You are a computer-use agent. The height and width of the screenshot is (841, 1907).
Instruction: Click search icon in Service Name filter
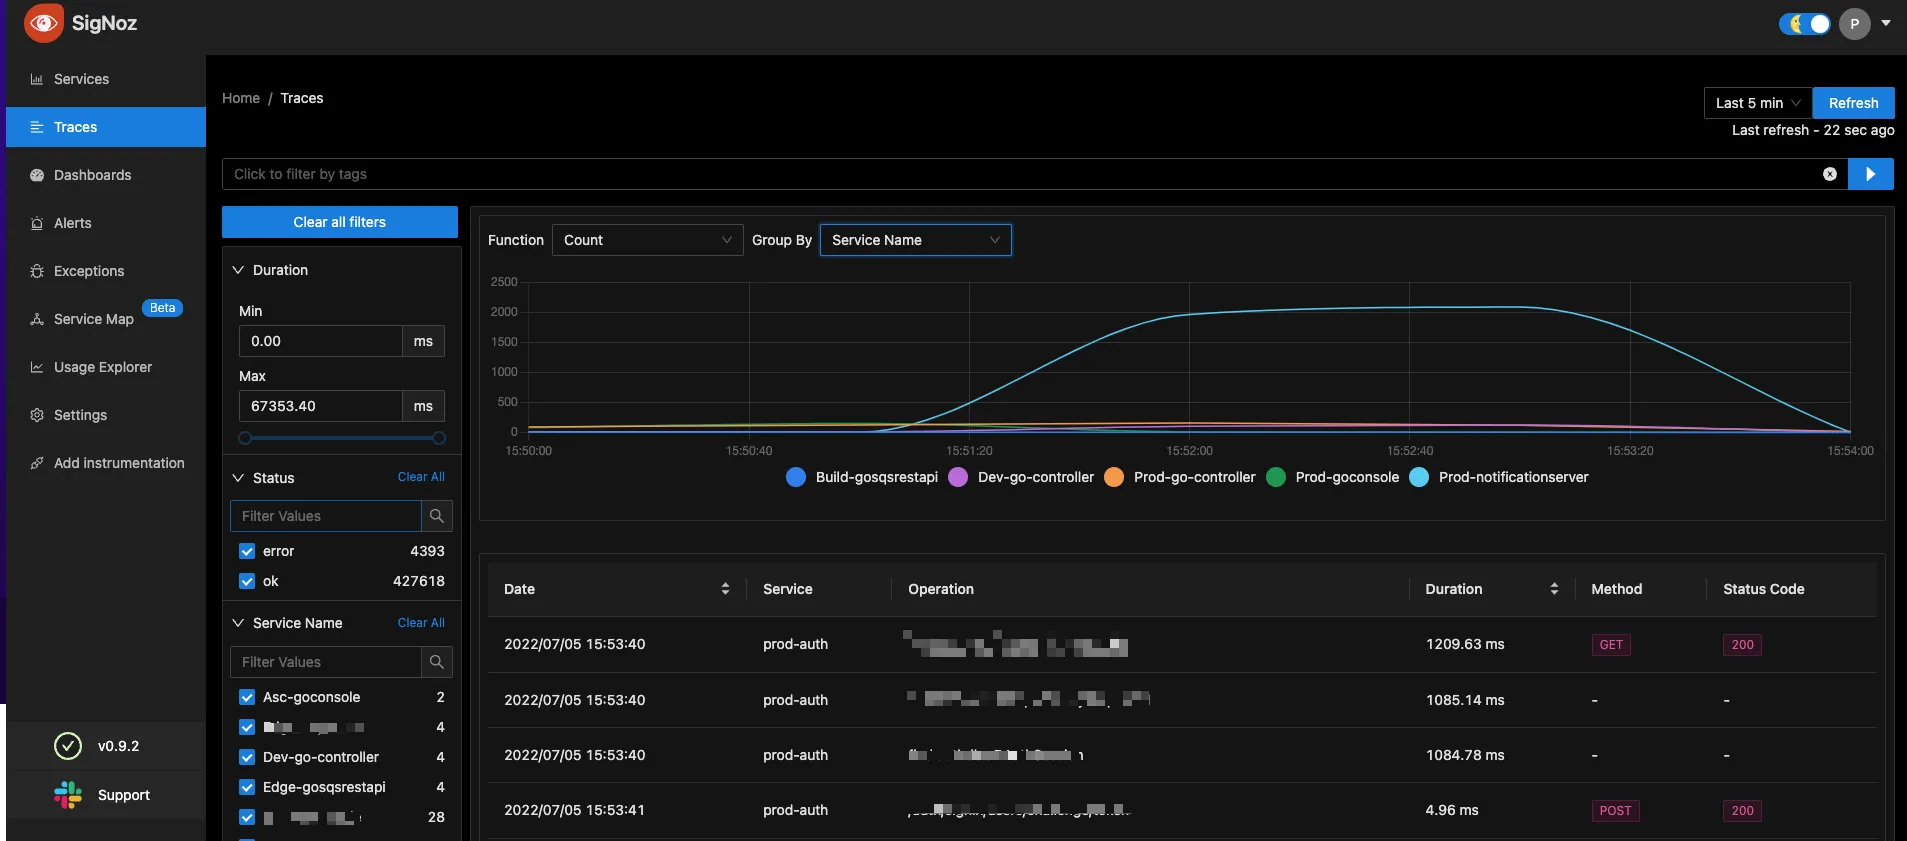(x=437, y=662)
